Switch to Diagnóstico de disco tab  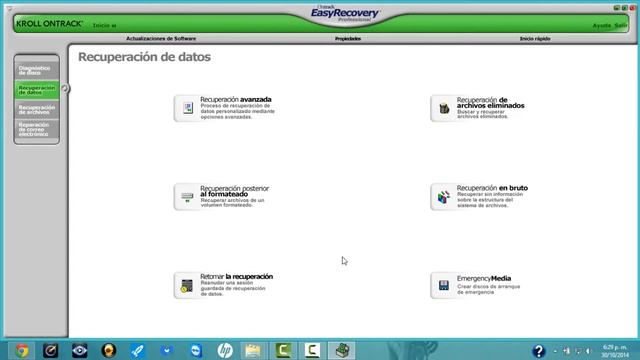tap(36, 70)
